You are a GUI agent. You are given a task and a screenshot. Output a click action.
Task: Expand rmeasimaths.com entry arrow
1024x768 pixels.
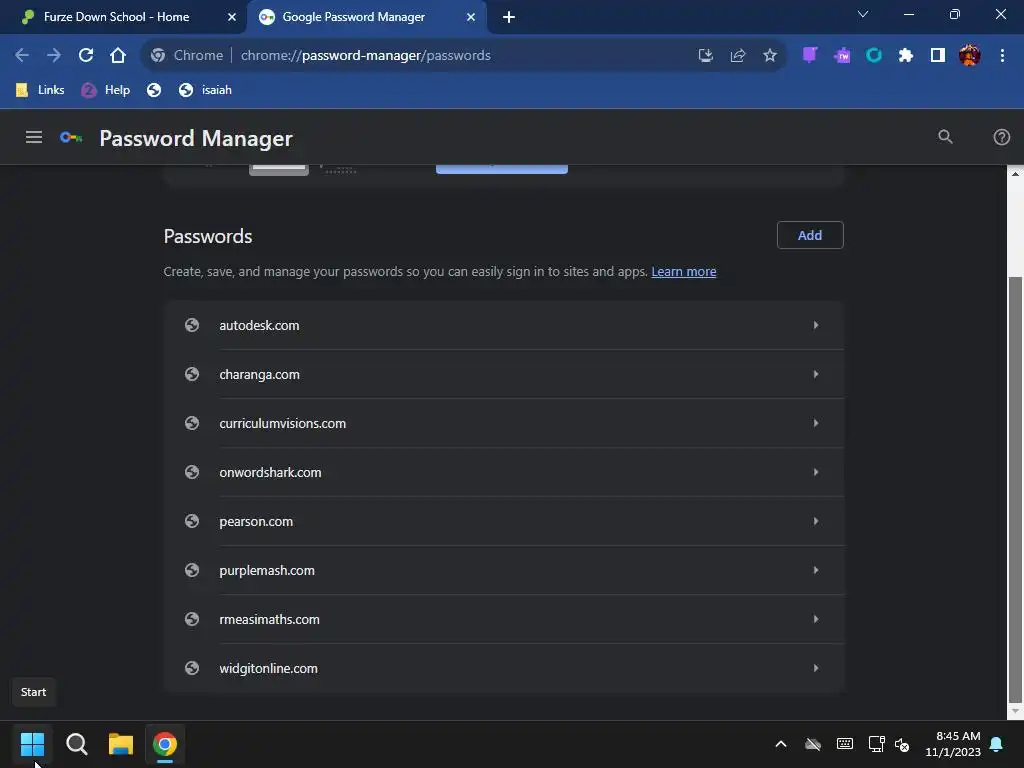[x=816, y=619]
